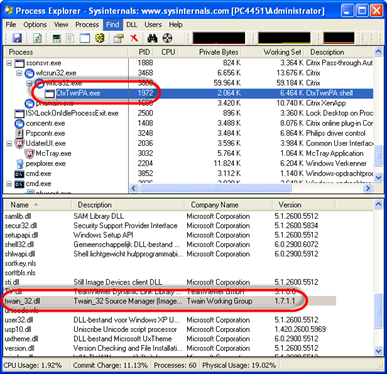Image resolution: width=387 pixels, height=374 pixels.
Task: Collapse the UdaterUI.exe tree node
Action: tap(9, 144)
